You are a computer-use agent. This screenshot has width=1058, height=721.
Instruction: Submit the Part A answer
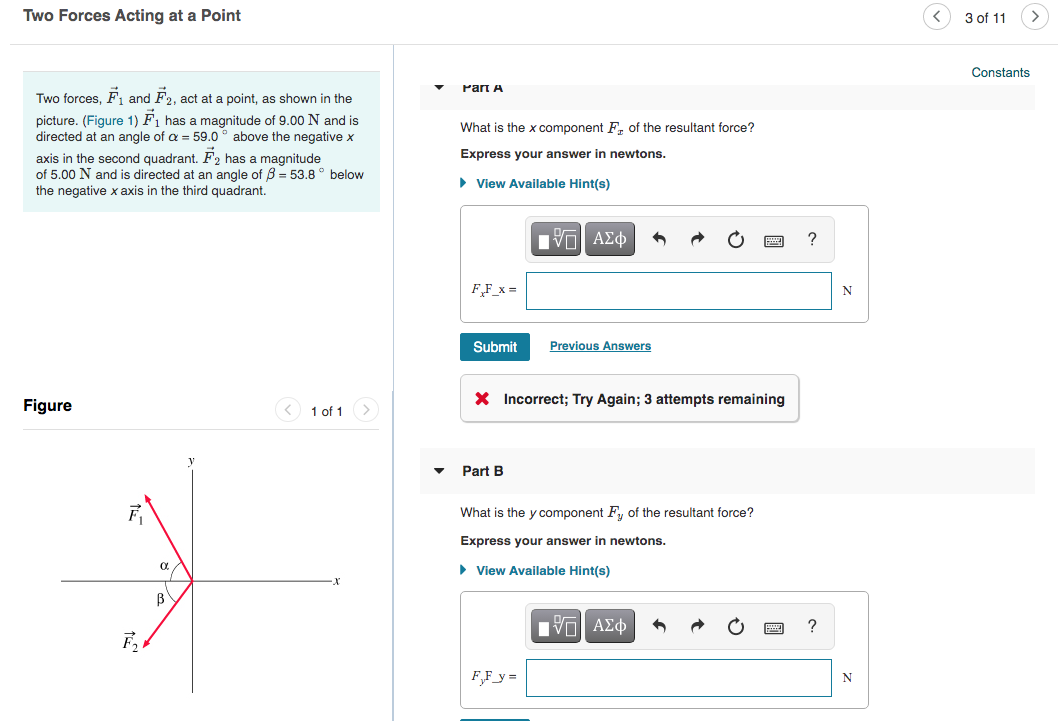(494, 346)
